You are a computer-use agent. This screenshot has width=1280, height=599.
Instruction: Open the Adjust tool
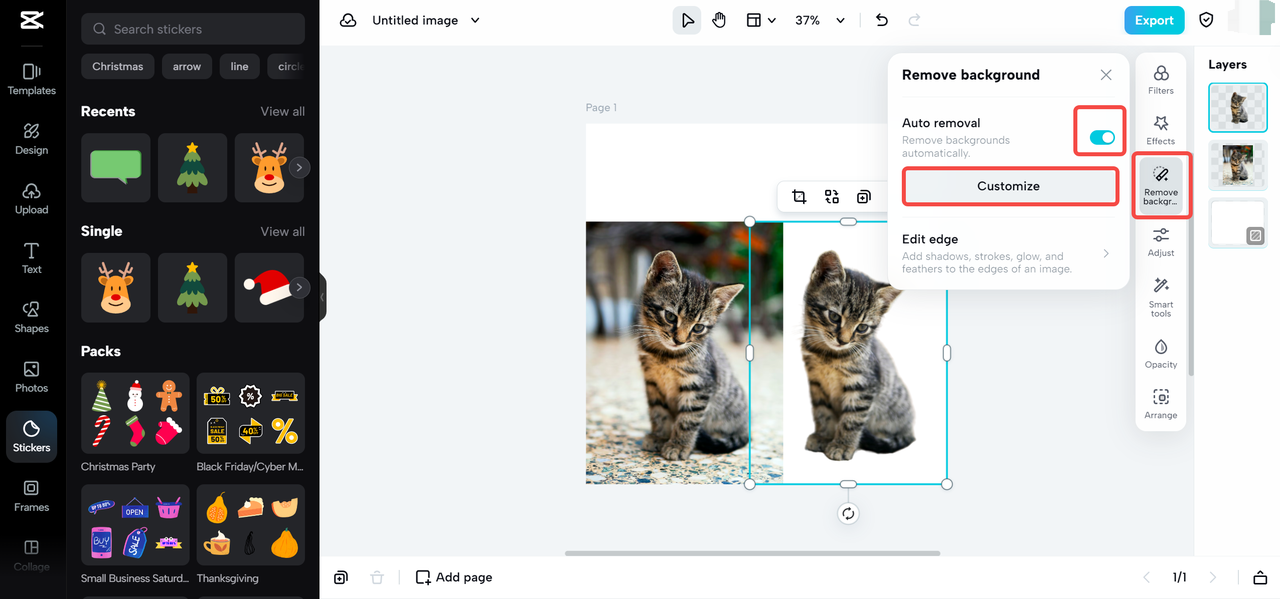[1161, 242]
